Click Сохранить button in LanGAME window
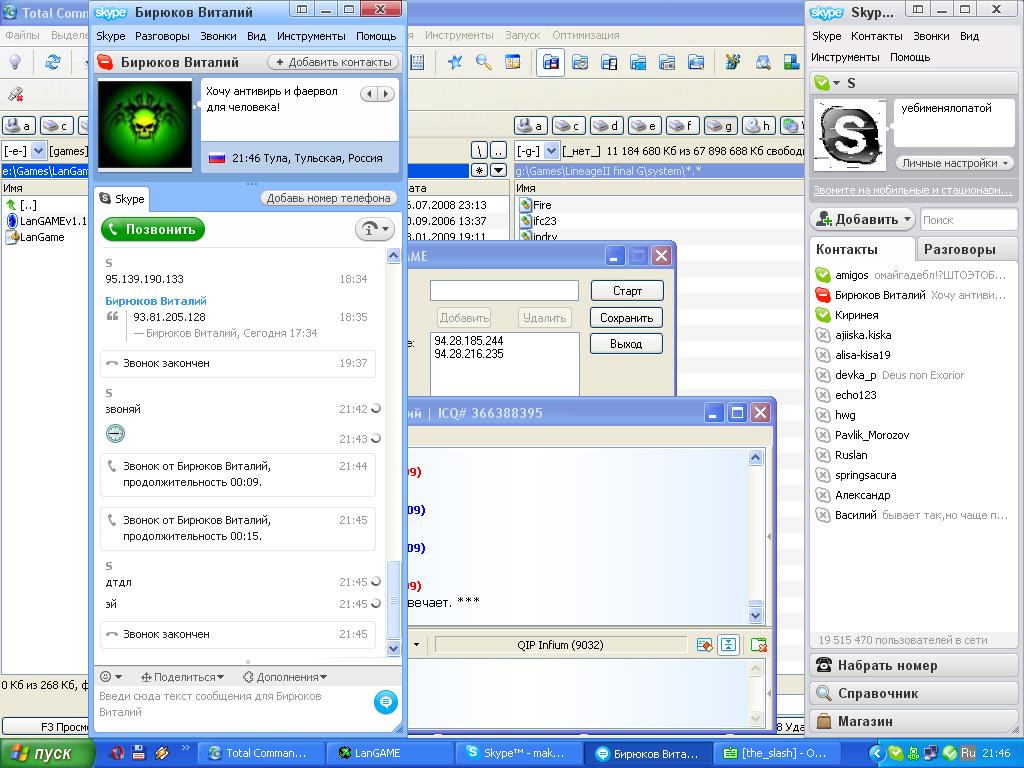The image size is (1024, 768). pyautogui.click(x=627, y=318)
